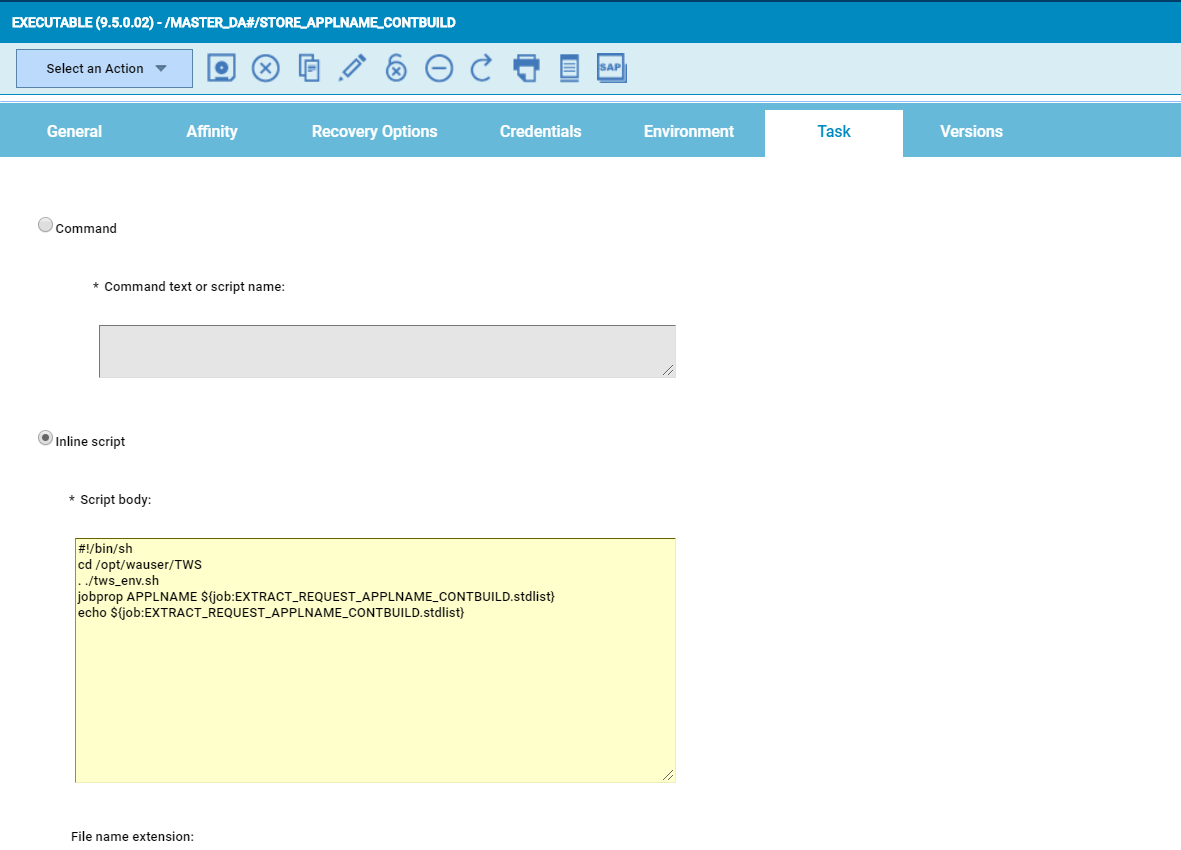Click the circled X close icon

click(265, 68)
